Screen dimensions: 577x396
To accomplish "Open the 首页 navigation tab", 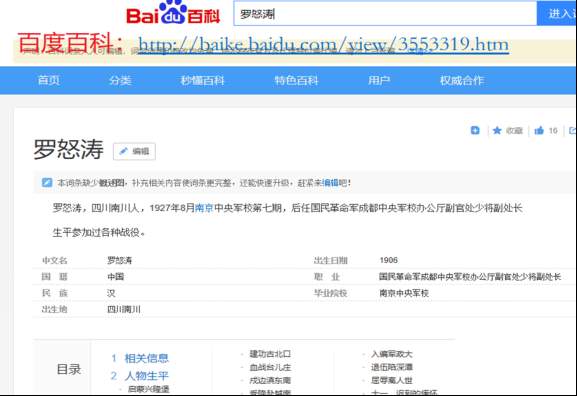I will coord(49,80).
